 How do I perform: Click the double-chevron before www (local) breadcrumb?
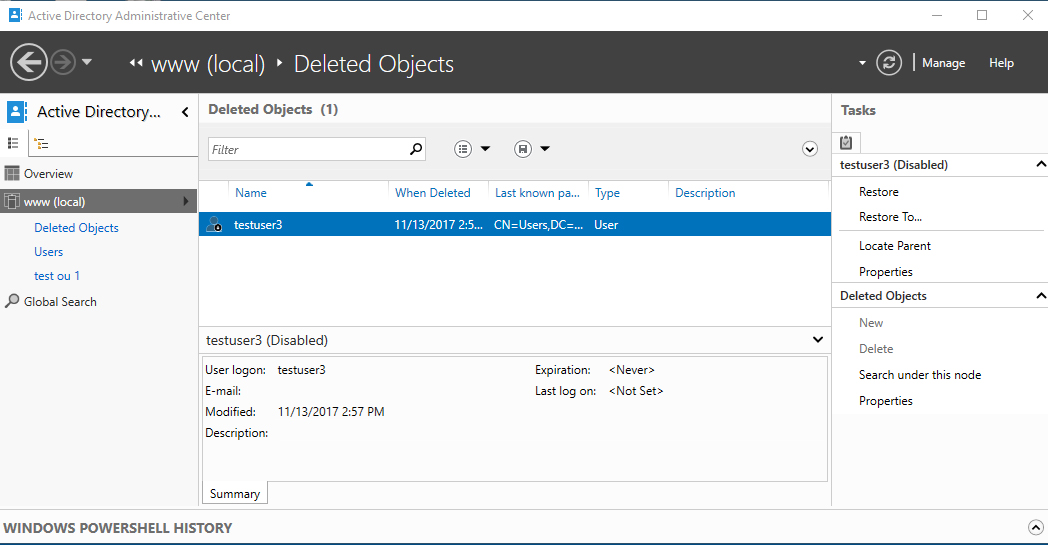(x=136, y=63)
